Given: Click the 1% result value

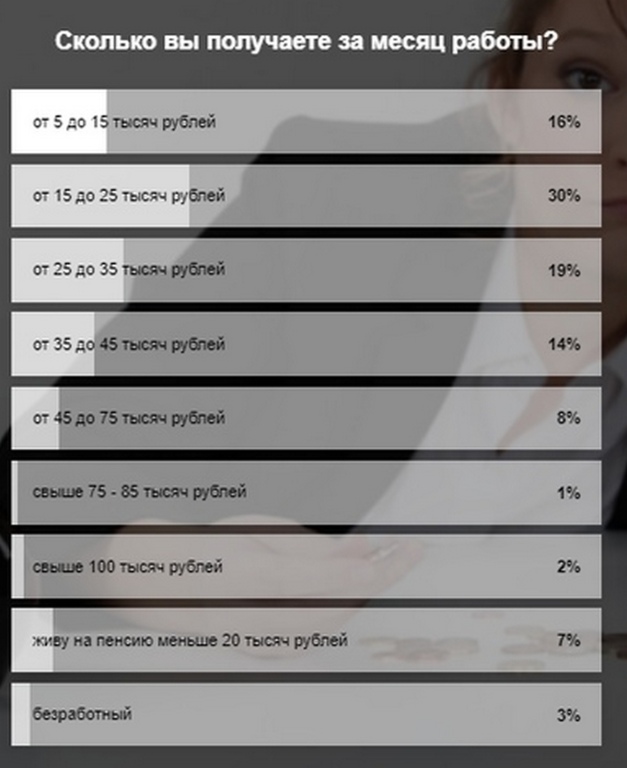Looking at the screenshot, I should click(568, 492).
